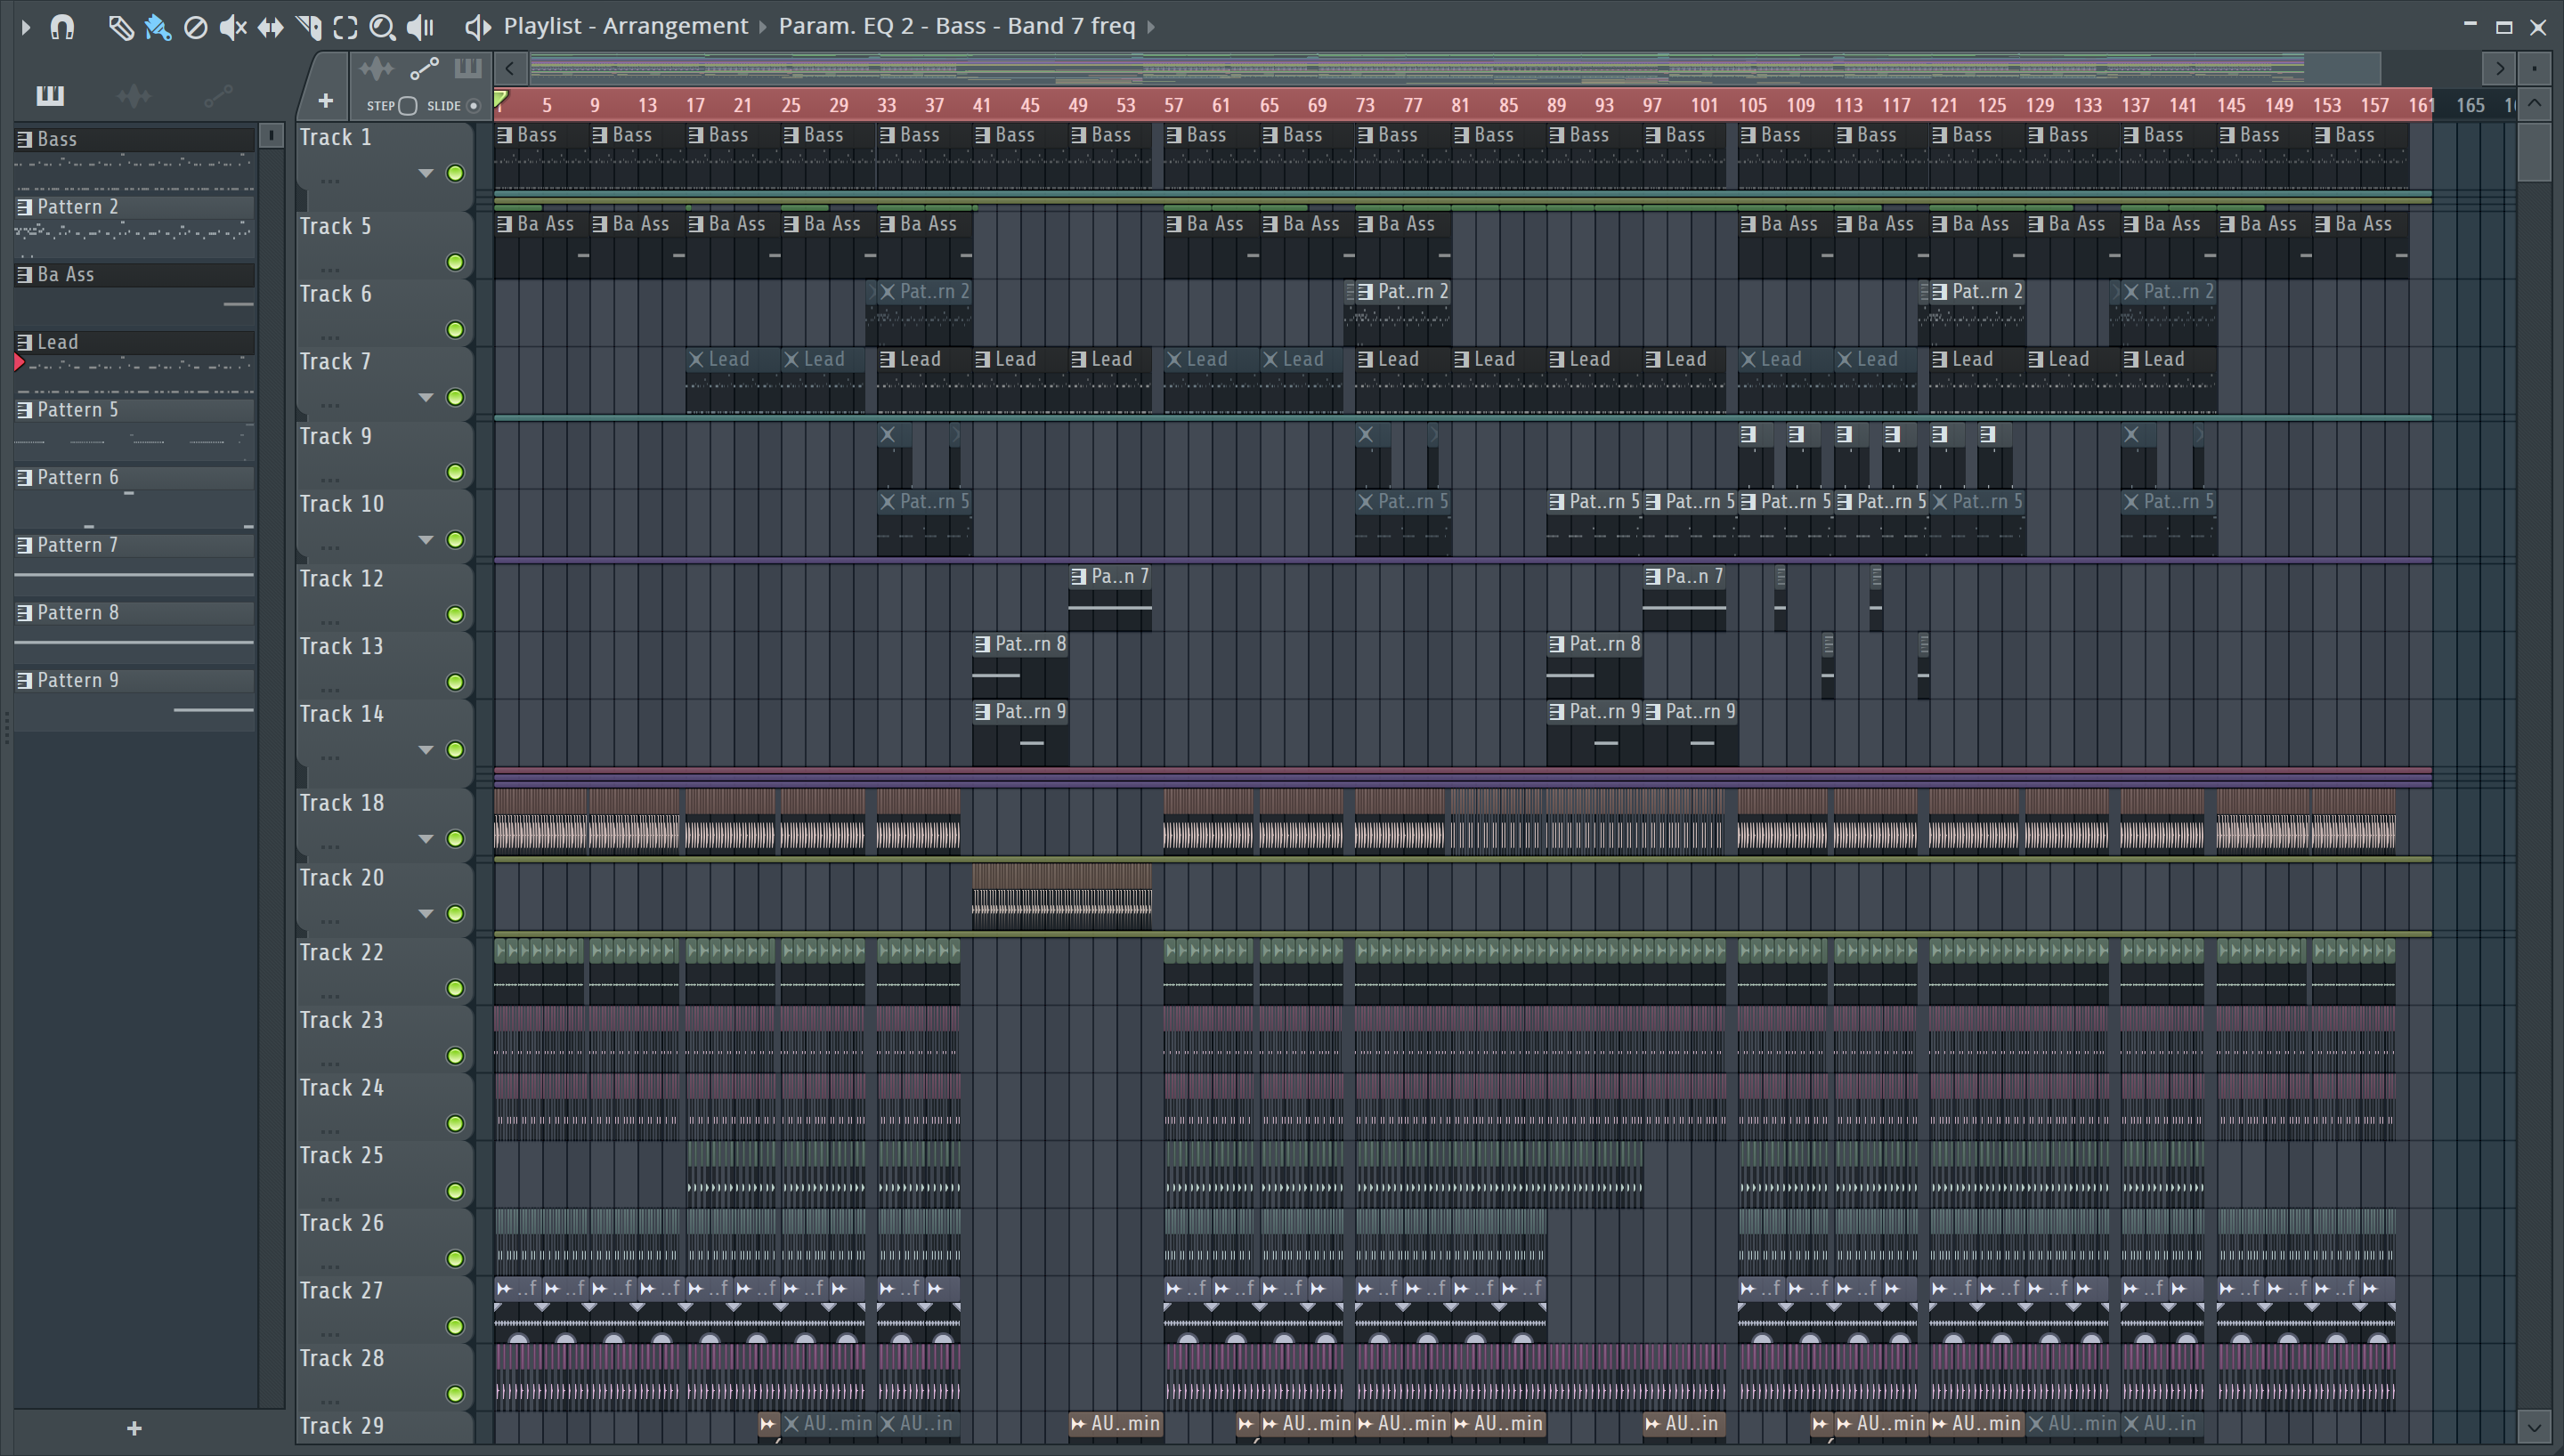Show automation clips in the picker panel
Image resolution: width=2564 pixels, height=1456 pixels.
click(x=218, y=95)
